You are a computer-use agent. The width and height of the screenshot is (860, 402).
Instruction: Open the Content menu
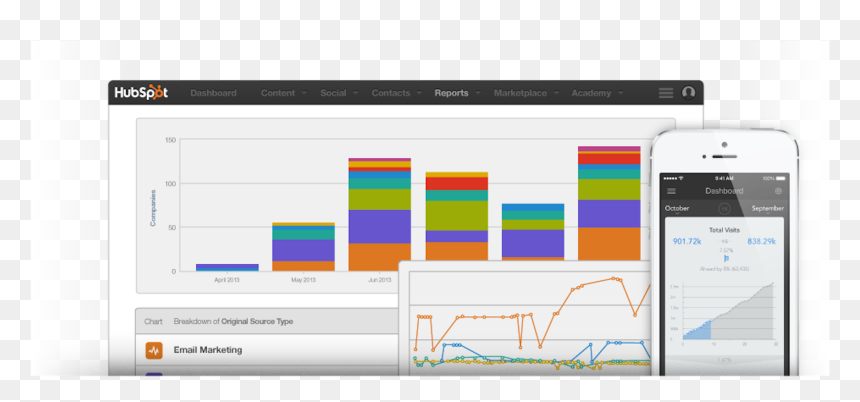(x=278, y=93)
